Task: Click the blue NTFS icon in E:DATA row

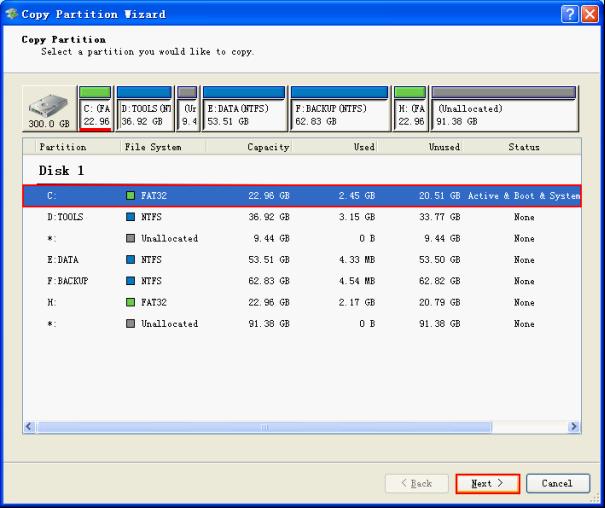Action: tap(129, 260)
